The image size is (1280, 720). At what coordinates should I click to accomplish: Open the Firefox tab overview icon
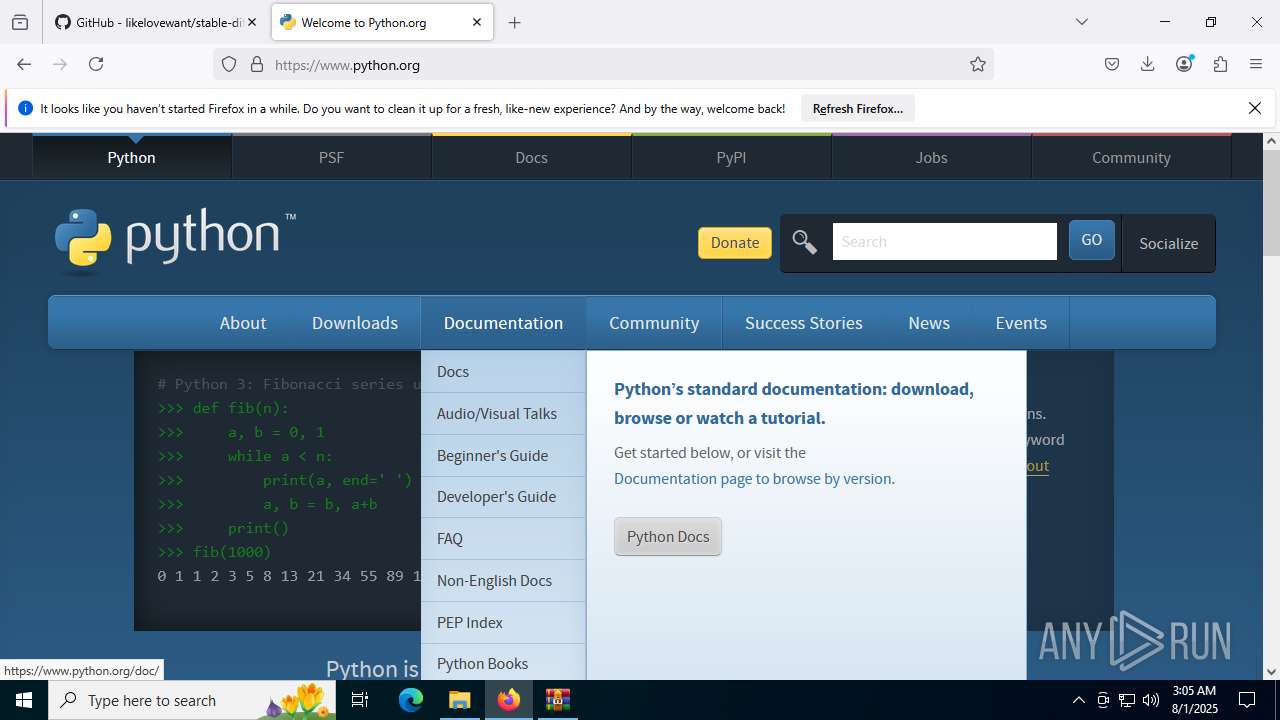20,22
